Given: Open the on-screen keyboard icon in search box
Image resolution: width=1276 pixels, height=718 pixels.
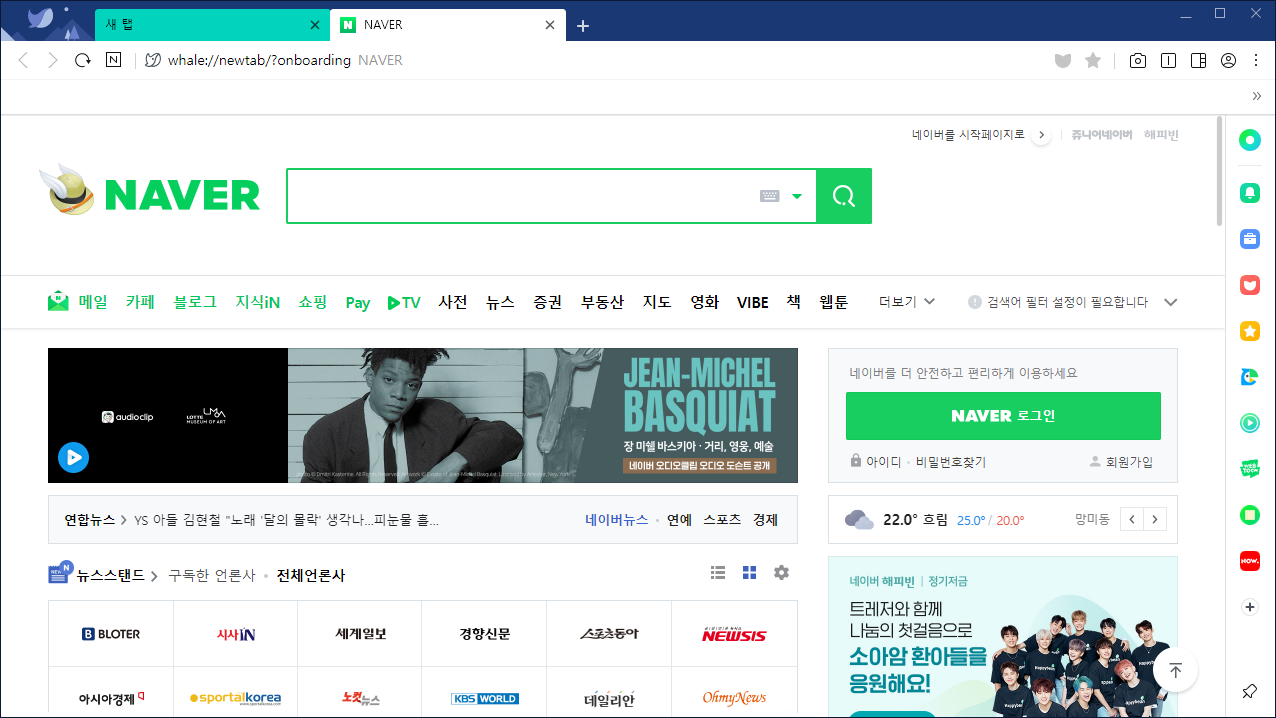Looking at the screenshot, I should [x=769, y=196].
